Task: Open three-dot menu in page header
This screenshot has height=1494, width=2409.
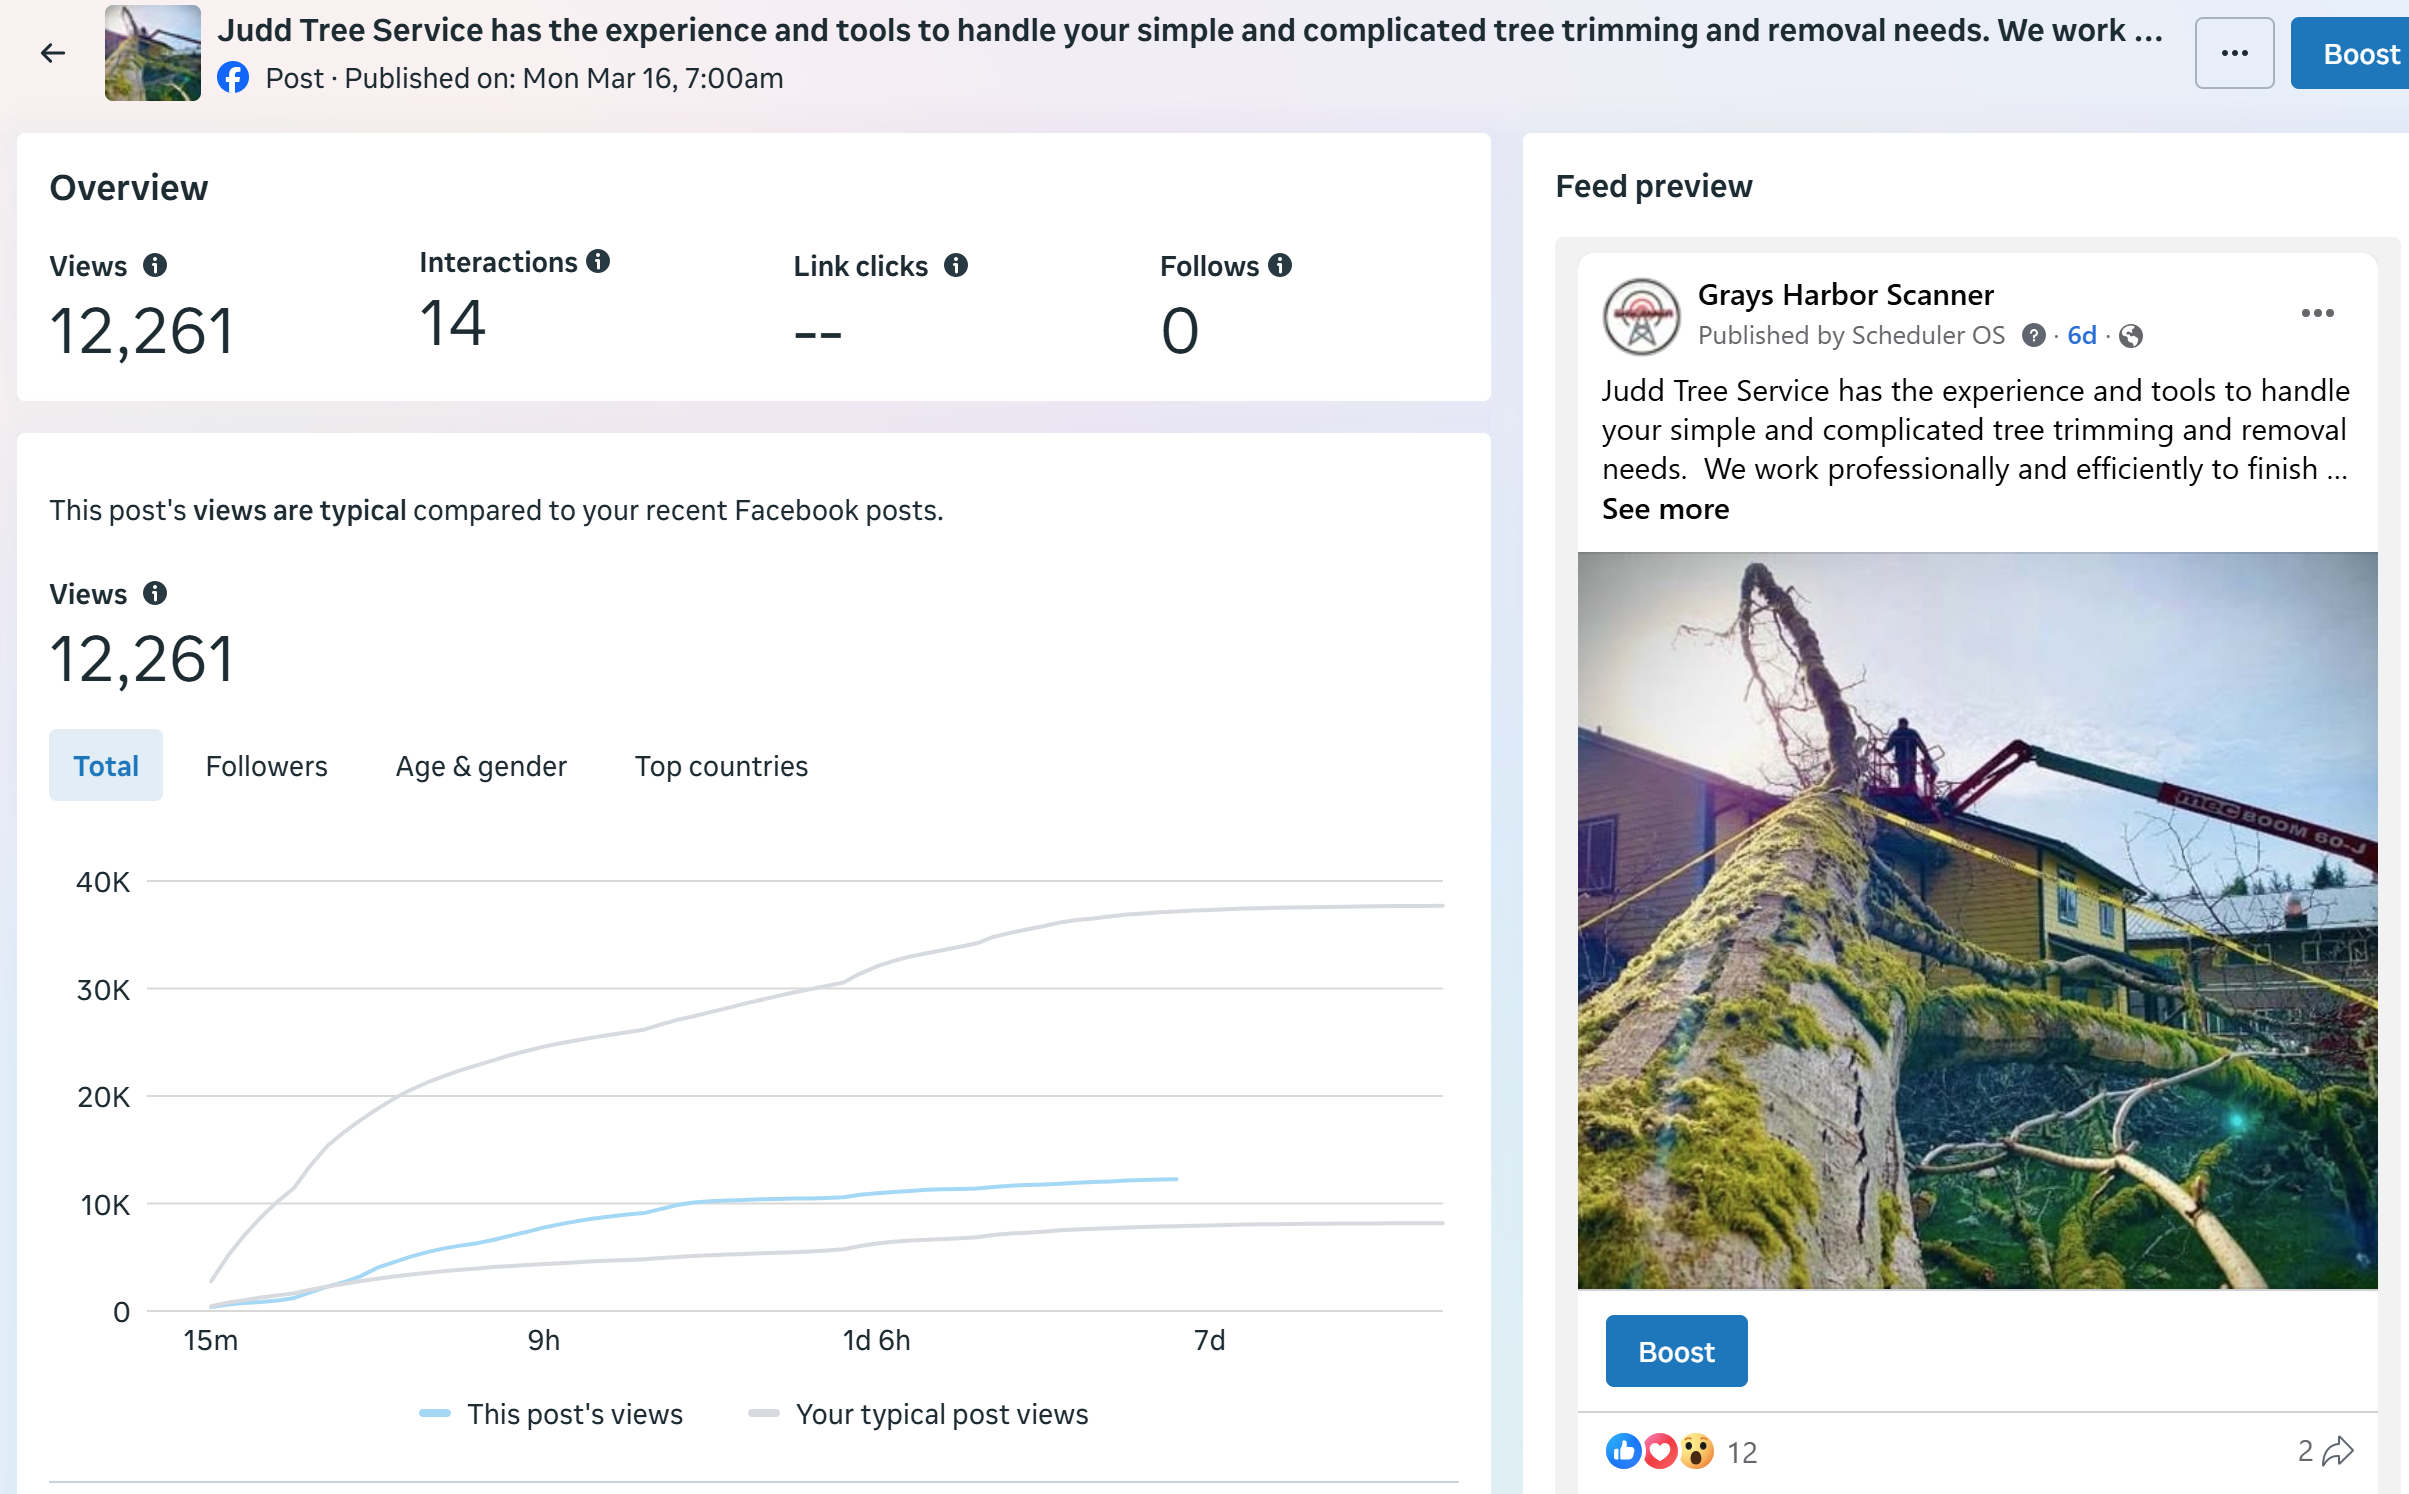Action: [x=2234, y=53]
